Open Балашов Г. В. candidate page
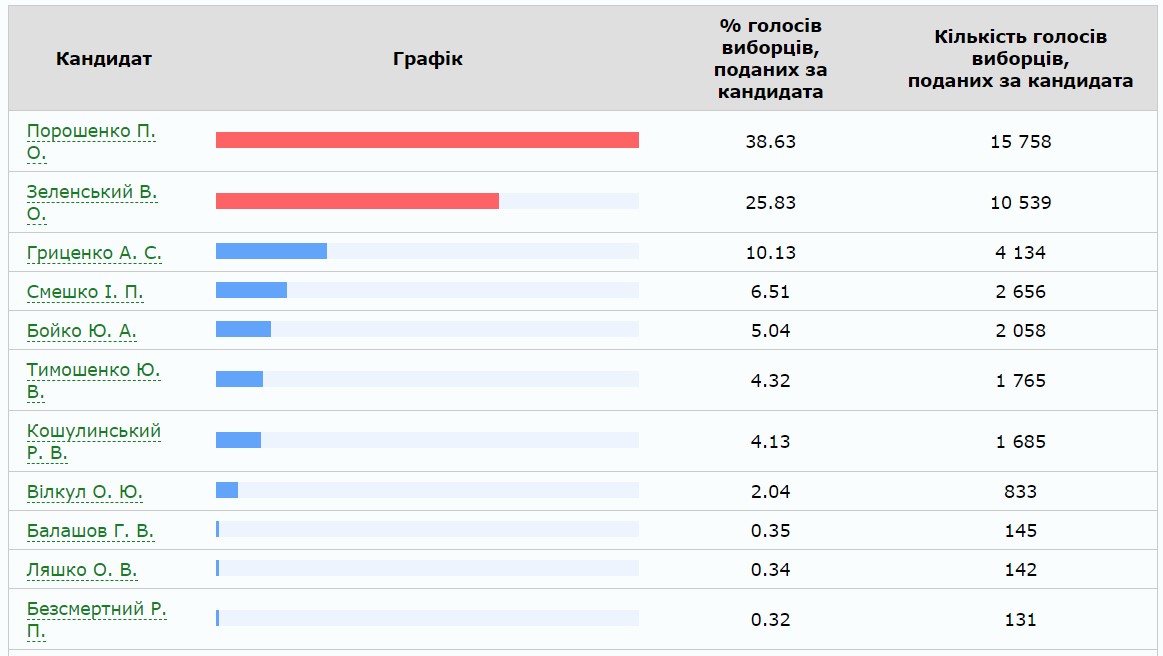Viewport: 1163px width, 656px height. click(90, 531)
